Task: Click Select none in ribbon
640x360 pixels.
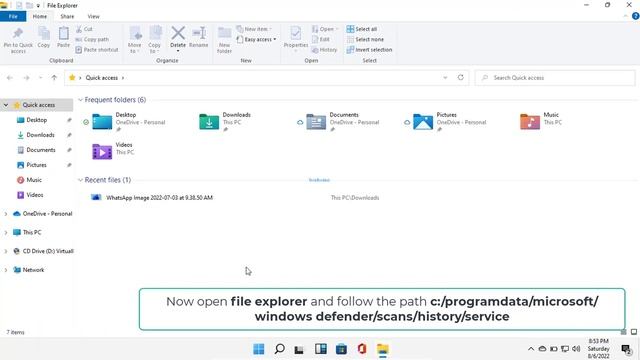Action: click(365, 39)
